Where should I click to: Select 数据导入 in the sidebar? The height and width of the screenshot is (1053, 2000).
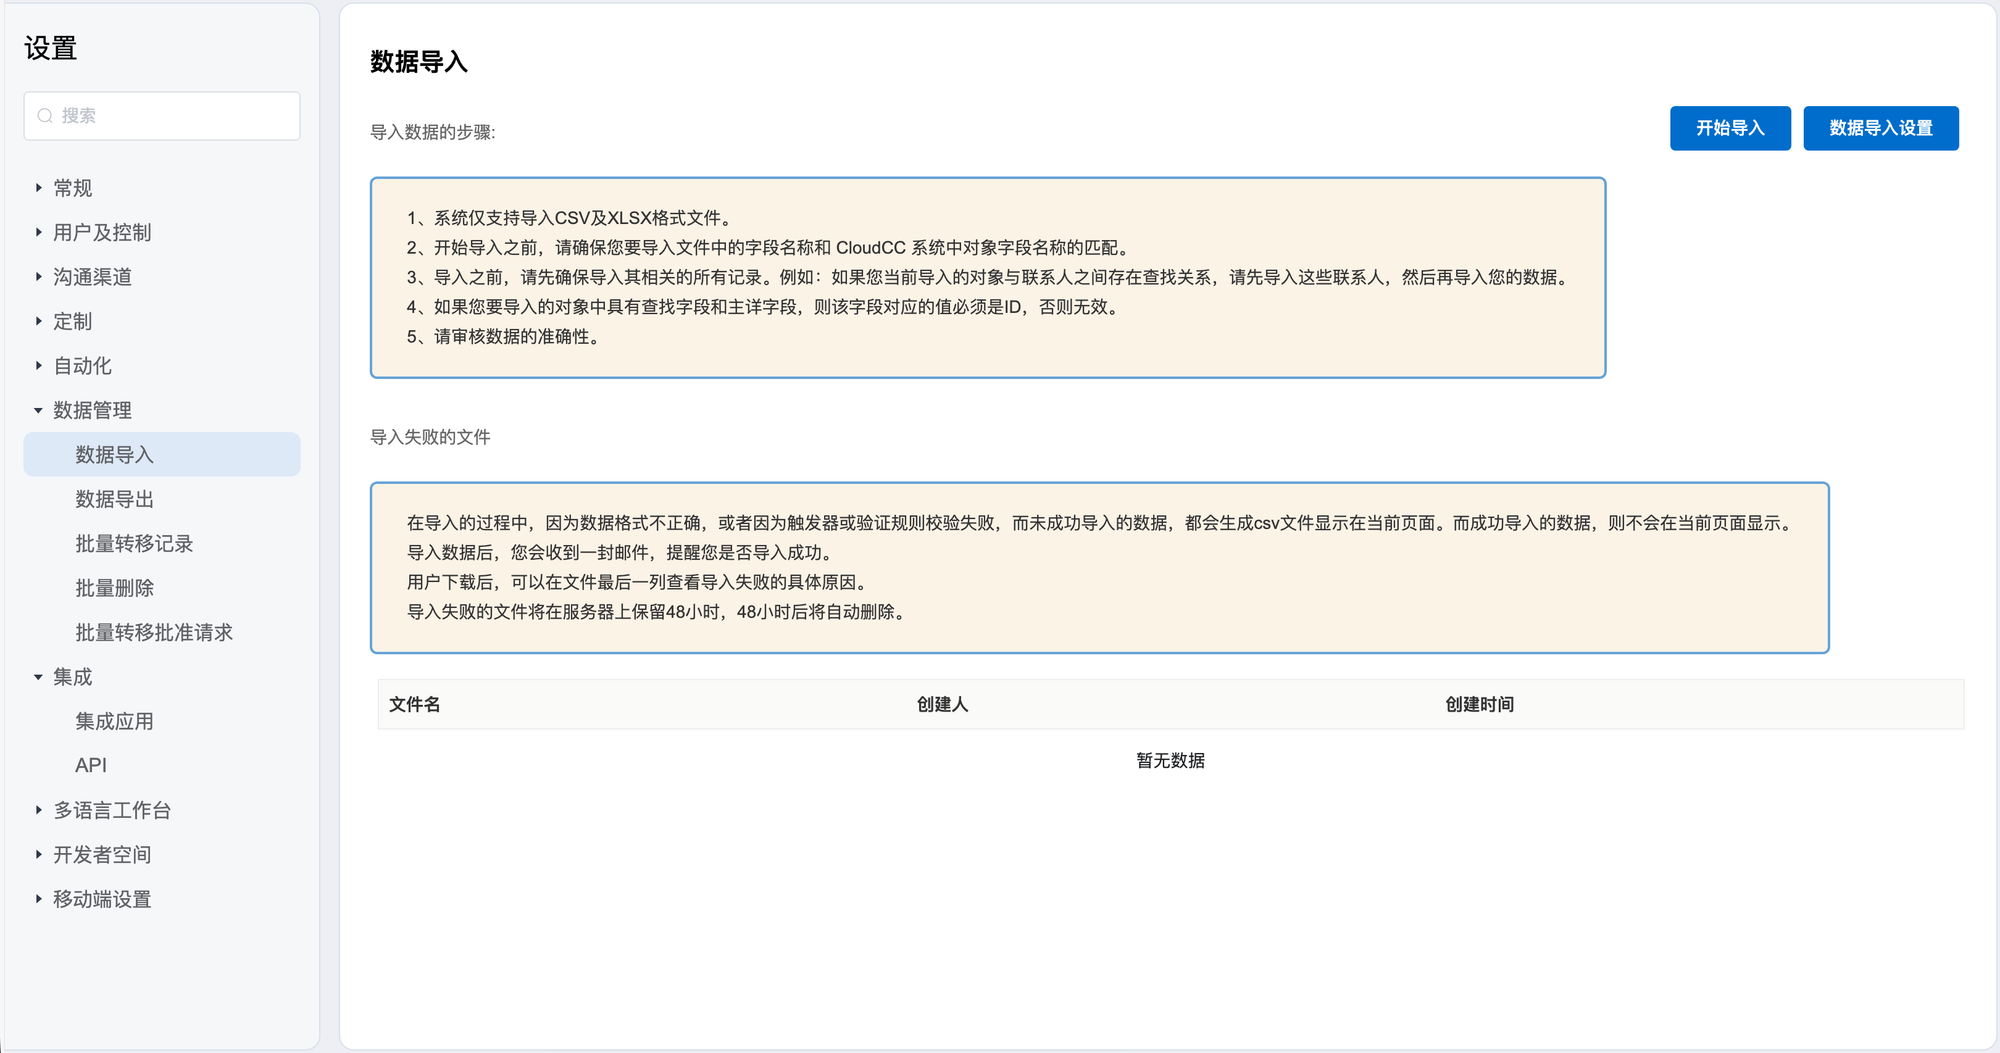pos(115,455)
